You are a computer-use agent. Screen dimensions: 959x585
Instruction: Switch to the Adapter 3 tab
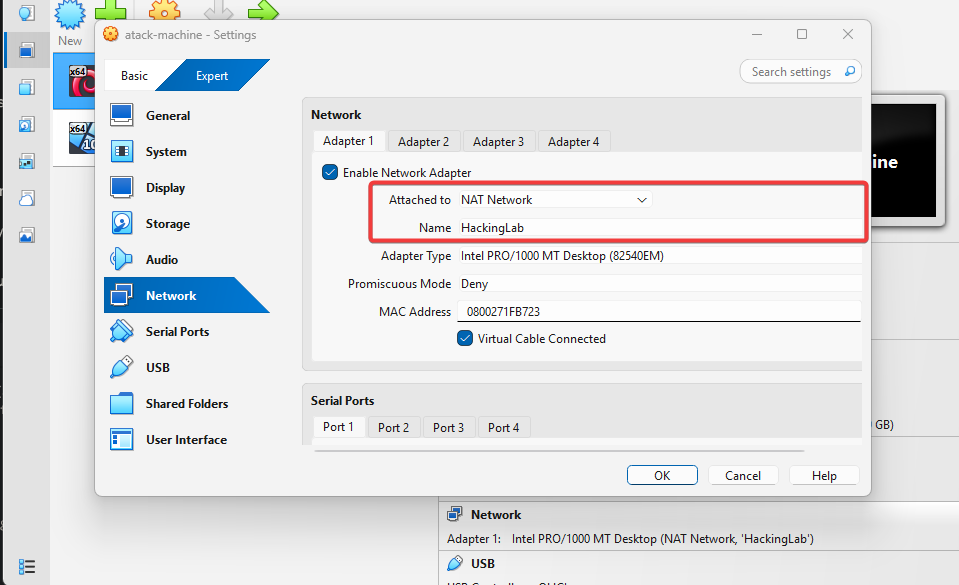pos(499,142)
